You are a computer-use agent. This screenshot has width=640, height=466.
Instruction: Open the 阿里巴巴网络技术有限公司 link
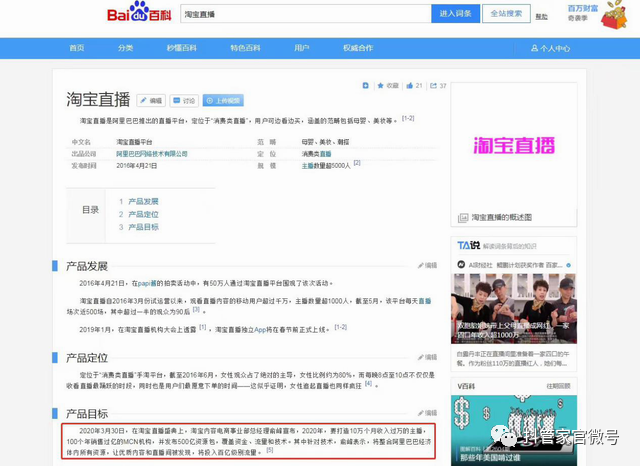(152, 154)
